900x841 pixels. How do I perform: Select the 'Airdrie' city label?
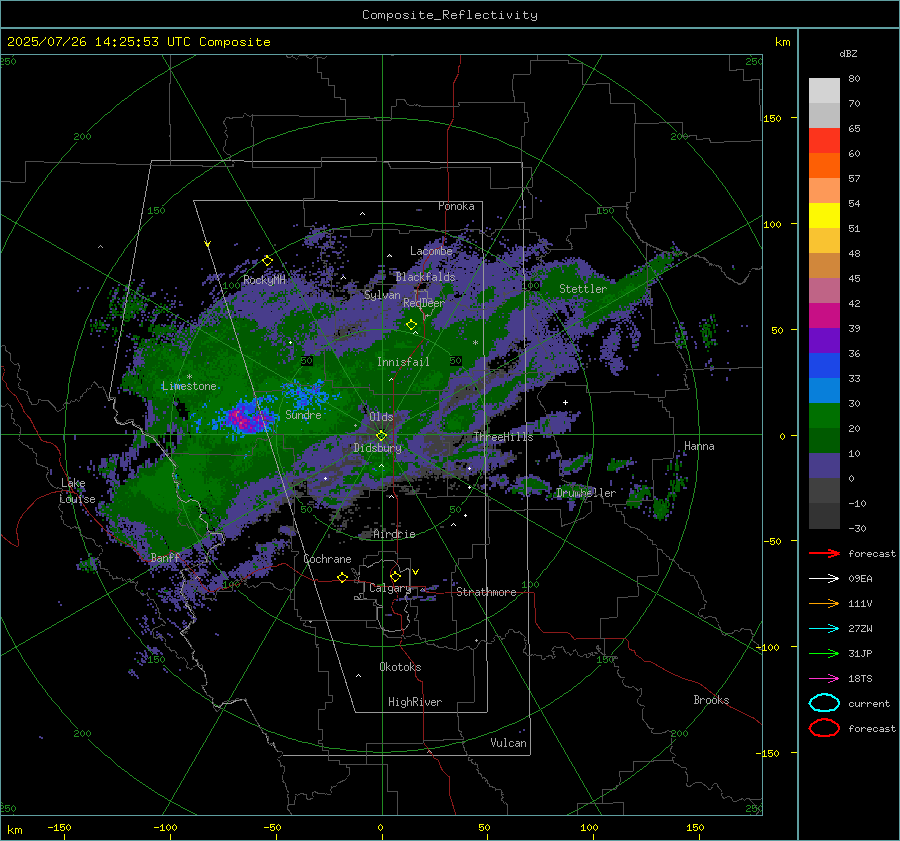394,534
